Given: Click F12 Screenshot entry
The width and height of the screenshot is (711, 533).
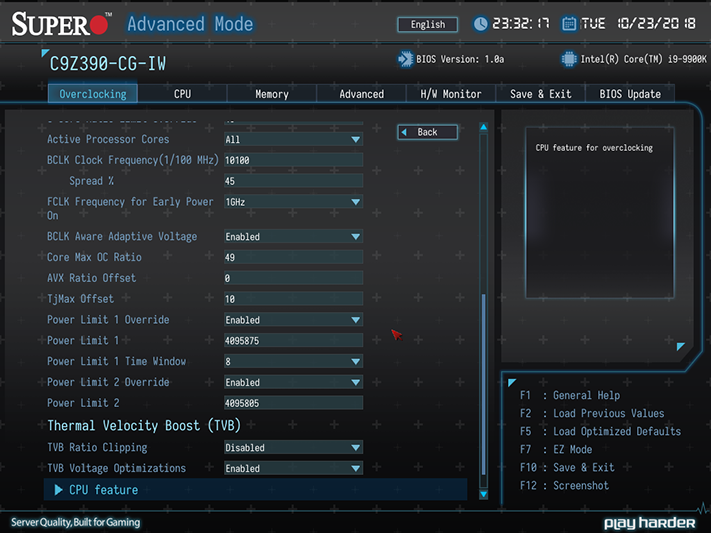Looking at the screenshot, I should pos(564,486).
